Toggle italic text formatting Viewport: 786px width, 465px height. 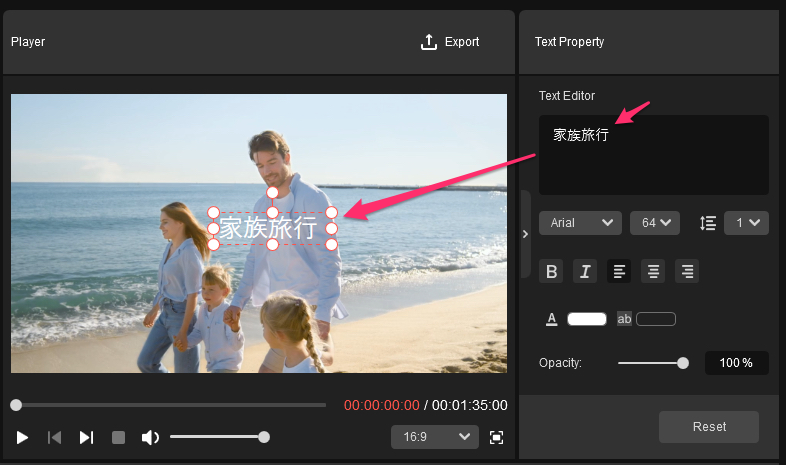tap(586, 271)
